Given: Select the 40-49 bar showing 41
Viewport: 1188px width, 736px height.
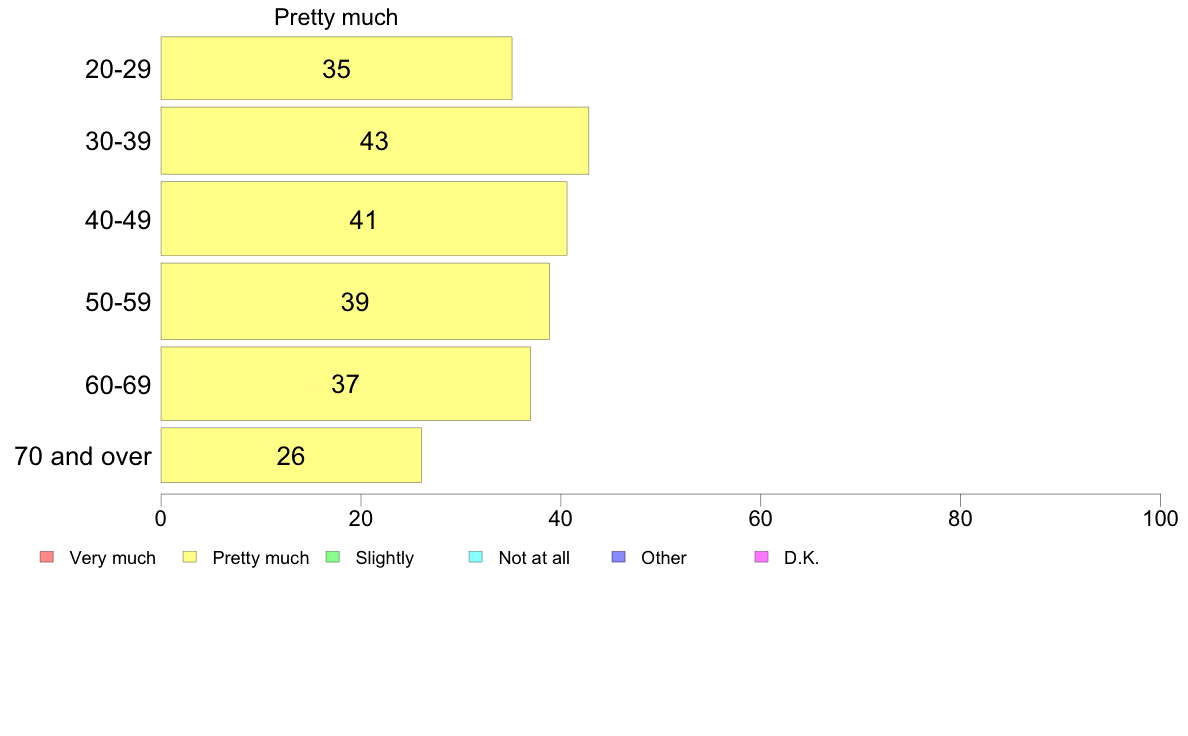Looking at the screenshot, I should tap(364, 218).
